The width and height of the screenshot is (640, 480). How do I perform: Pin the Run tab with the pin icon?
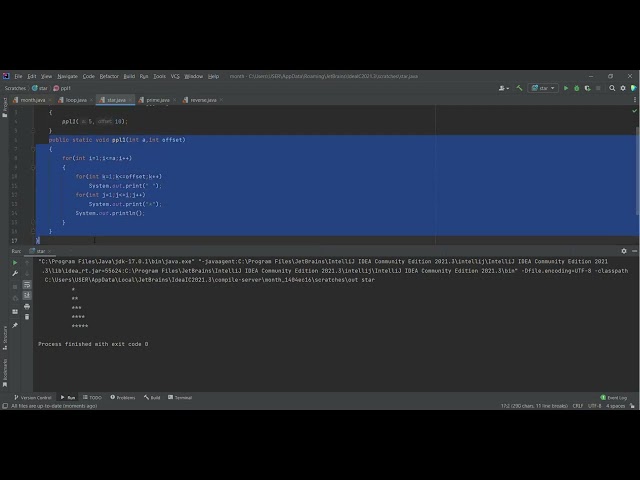click(15, 325)
